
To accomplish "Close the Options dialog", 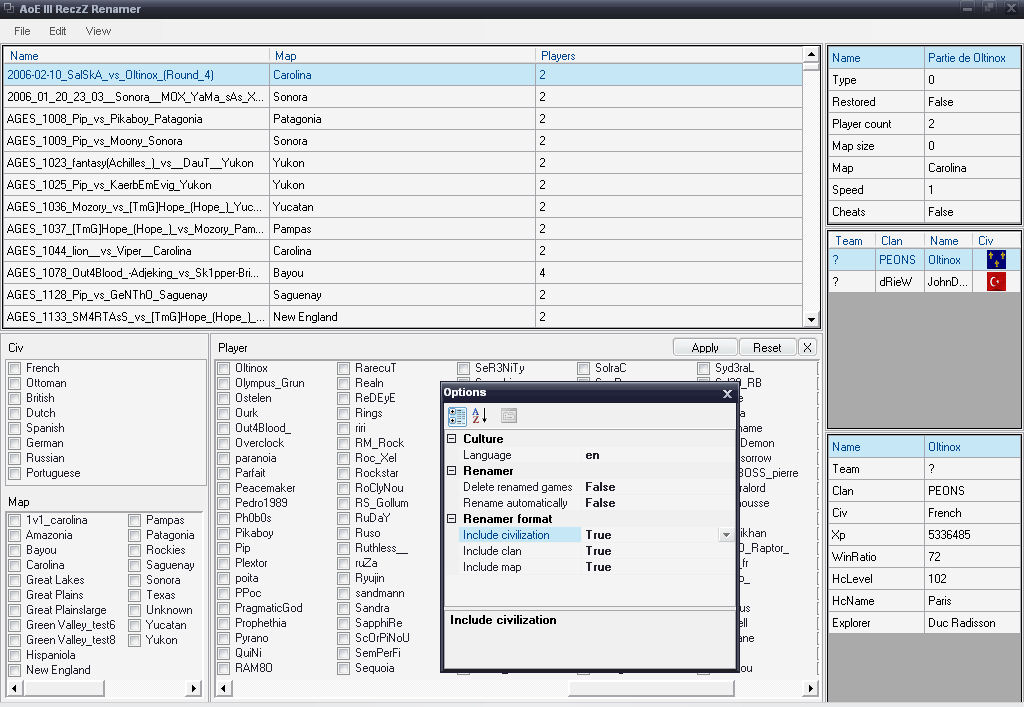I will click(x=727, y=394).
